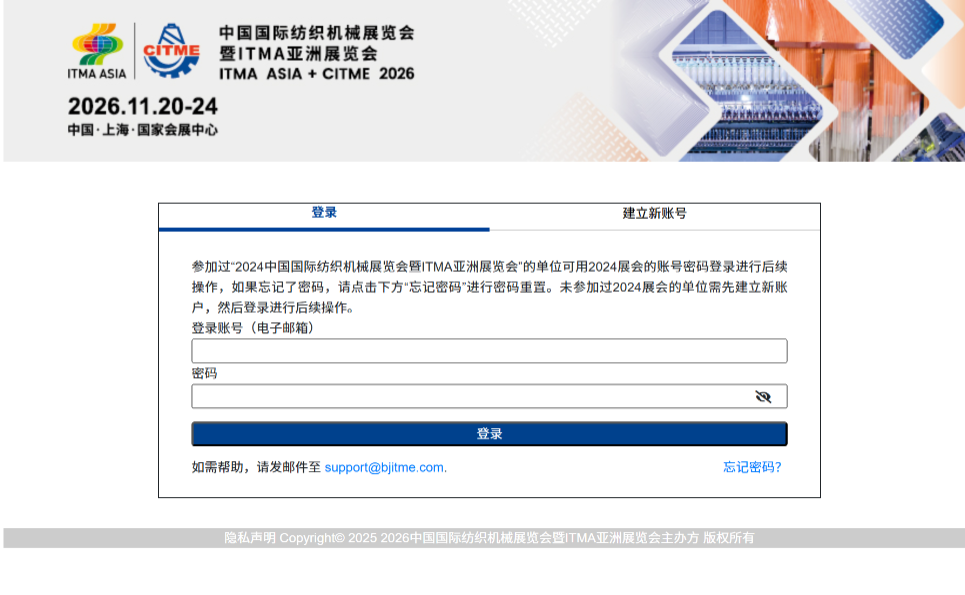The image size is (965, 595).
Task: Click the 中国·上海·国家会展中心 venue text
Action: (x=142, y=130)
